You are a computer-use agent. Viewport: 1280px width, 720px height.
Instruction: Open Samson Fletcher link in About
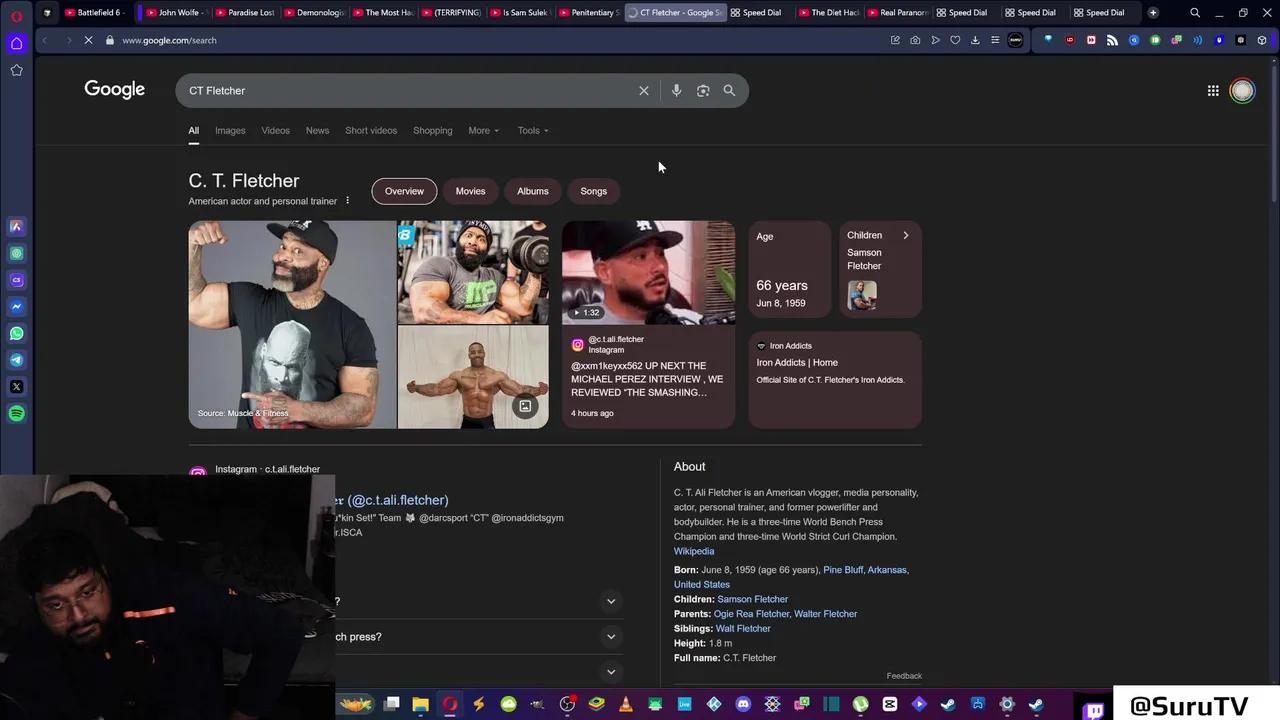coord(752,599)
